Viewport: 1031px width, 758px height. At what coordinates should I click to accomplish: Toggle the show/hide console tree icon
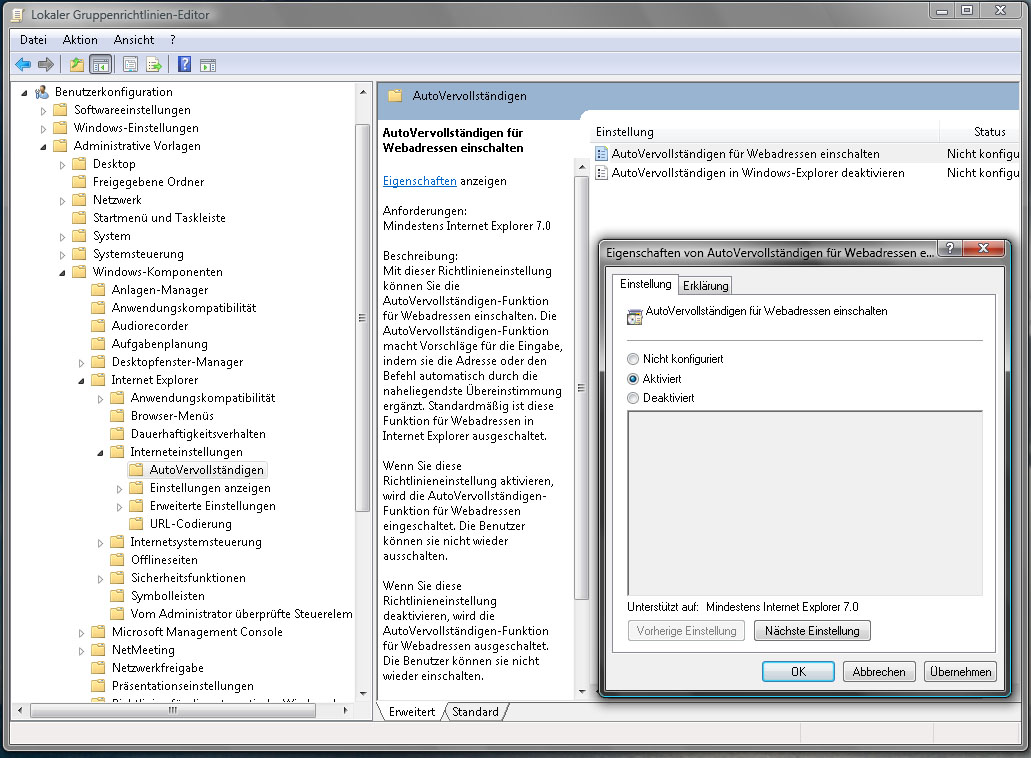(x=100, y=64)
